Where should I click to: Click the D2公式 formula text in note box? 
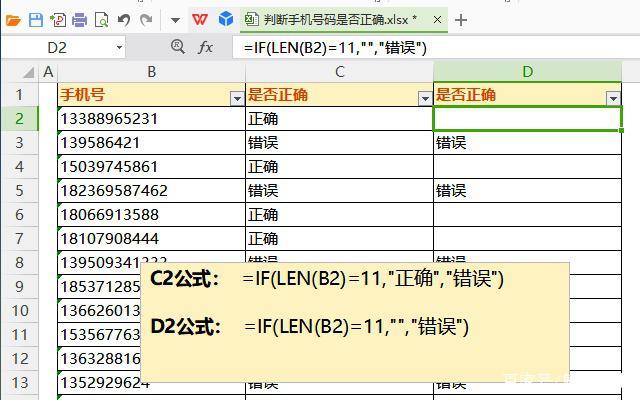357,327
